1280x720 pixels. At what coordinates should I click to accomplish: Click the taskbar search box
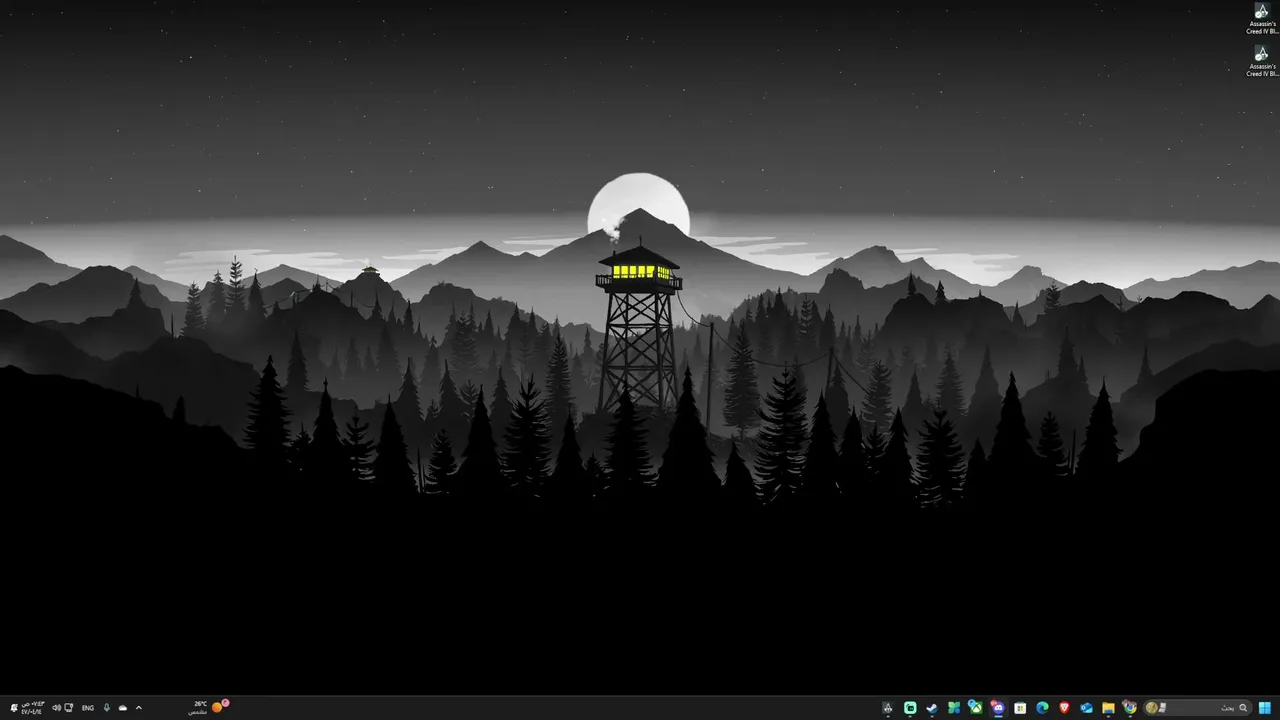(1196, 708)
